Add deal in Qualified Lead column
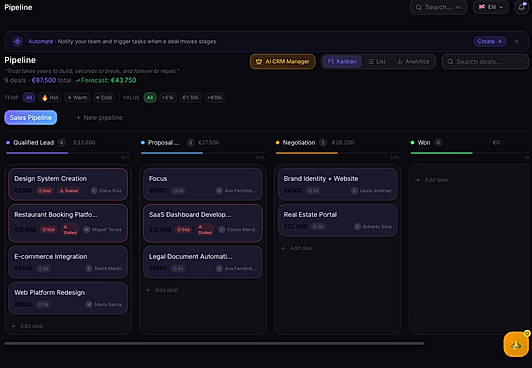 [x=27, y=326]
